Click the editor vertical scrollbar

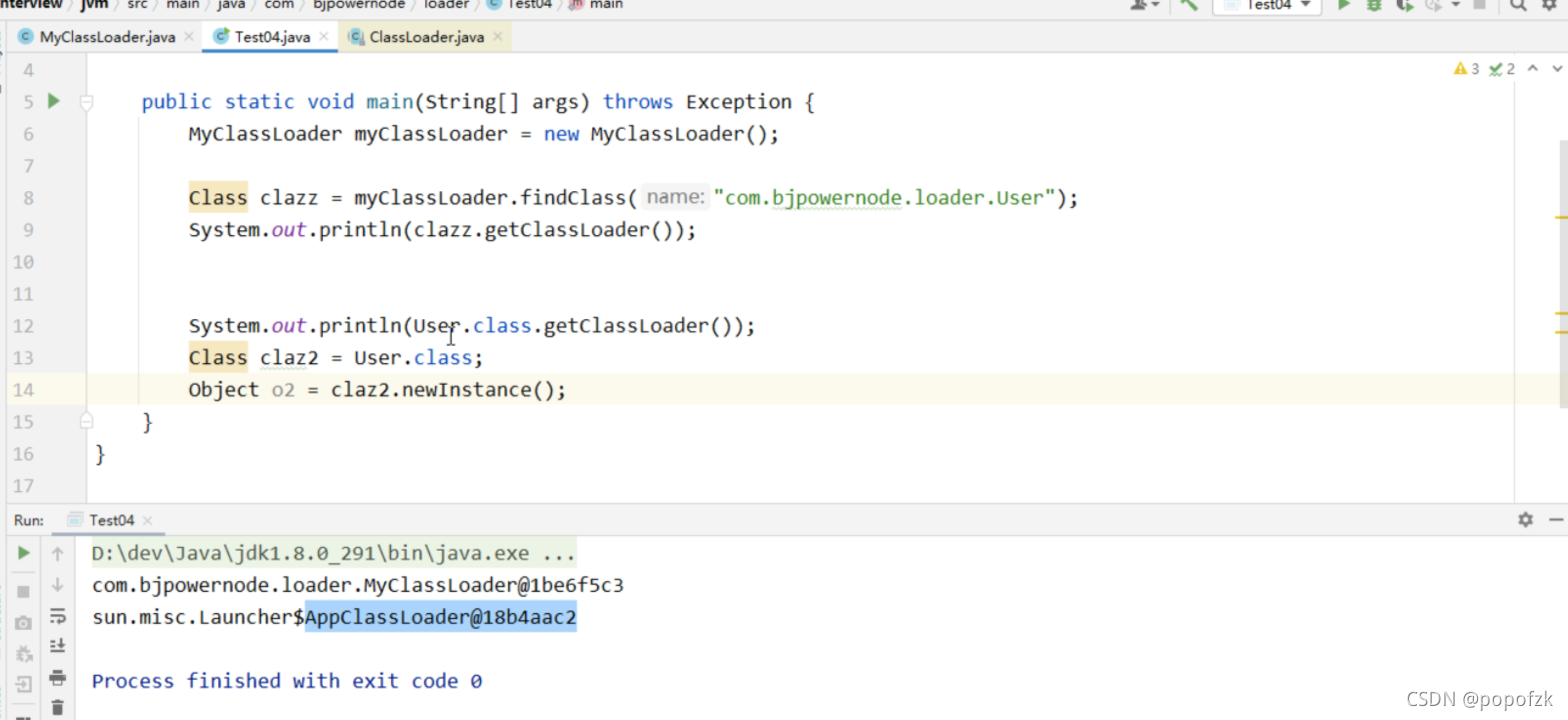(1562, 273)
